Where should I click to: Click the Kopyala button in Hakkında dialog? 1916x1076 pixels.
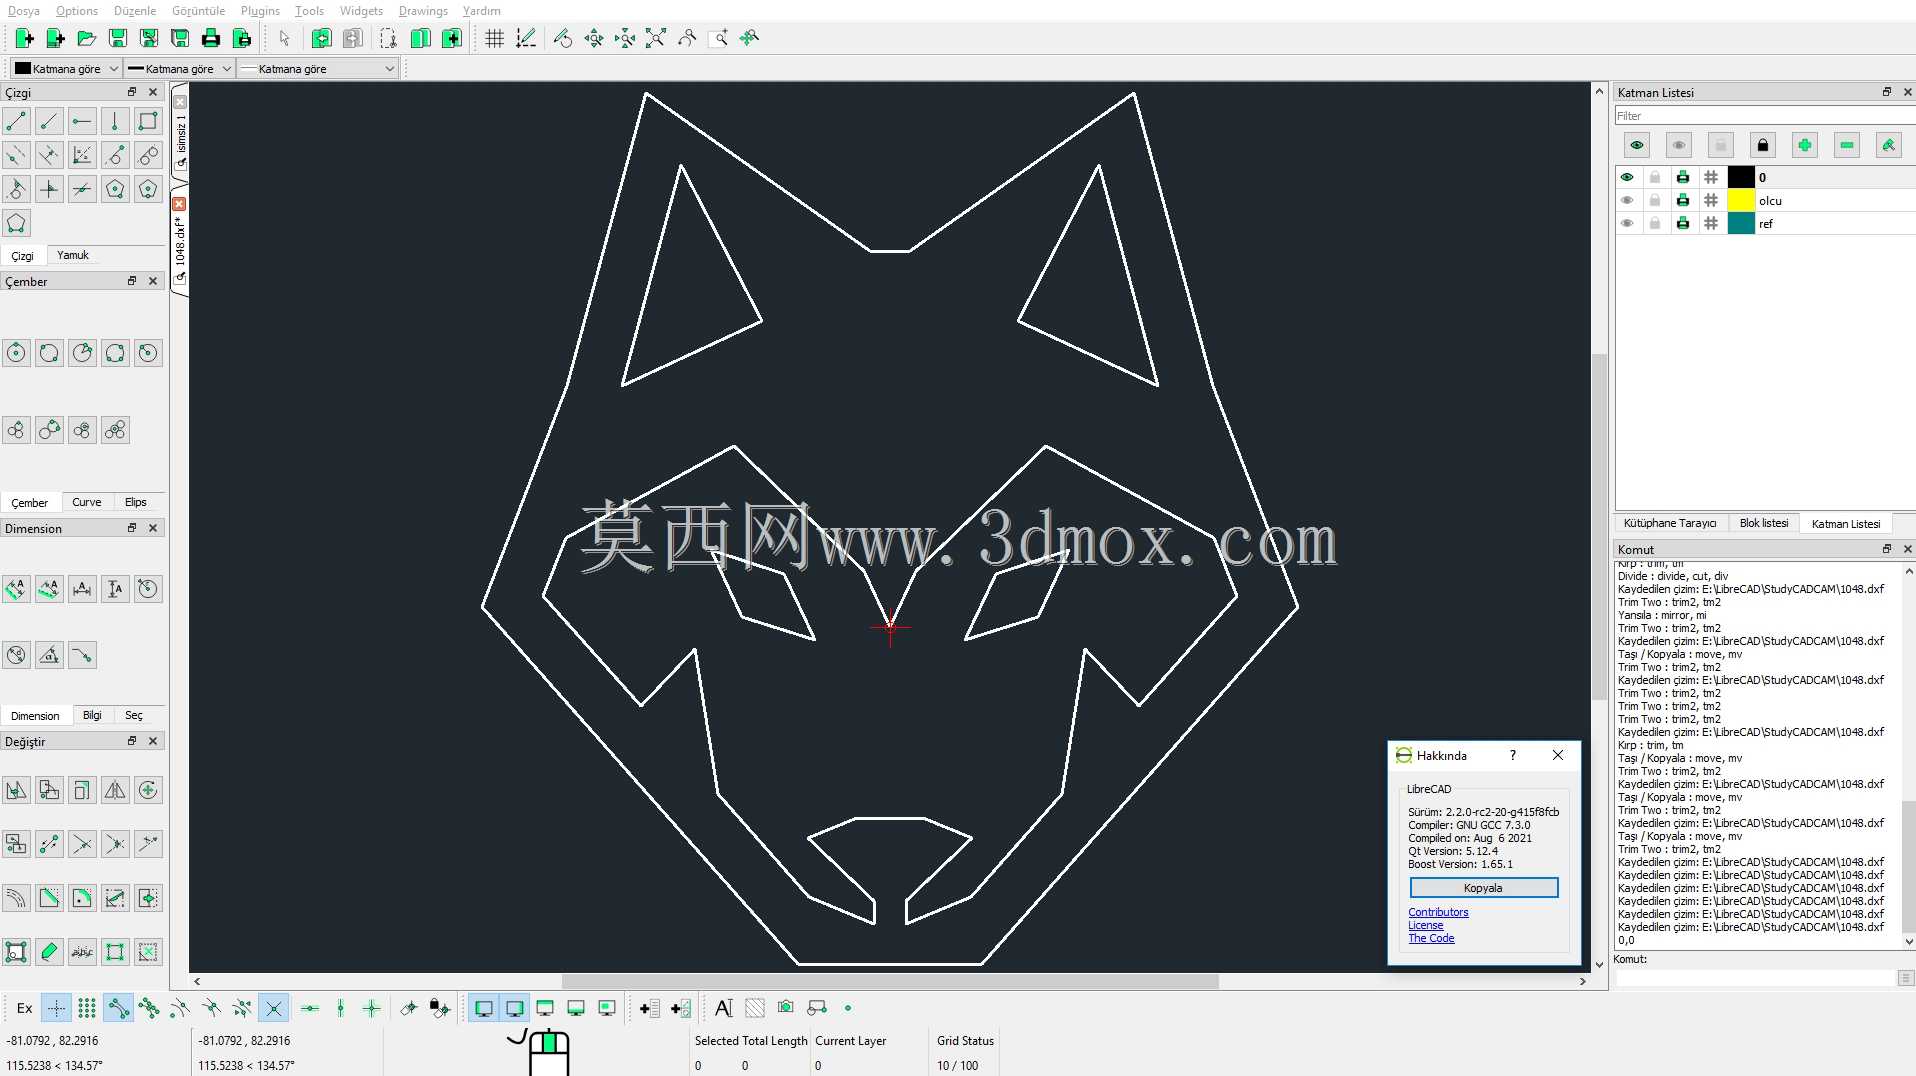coord(1483,888)
